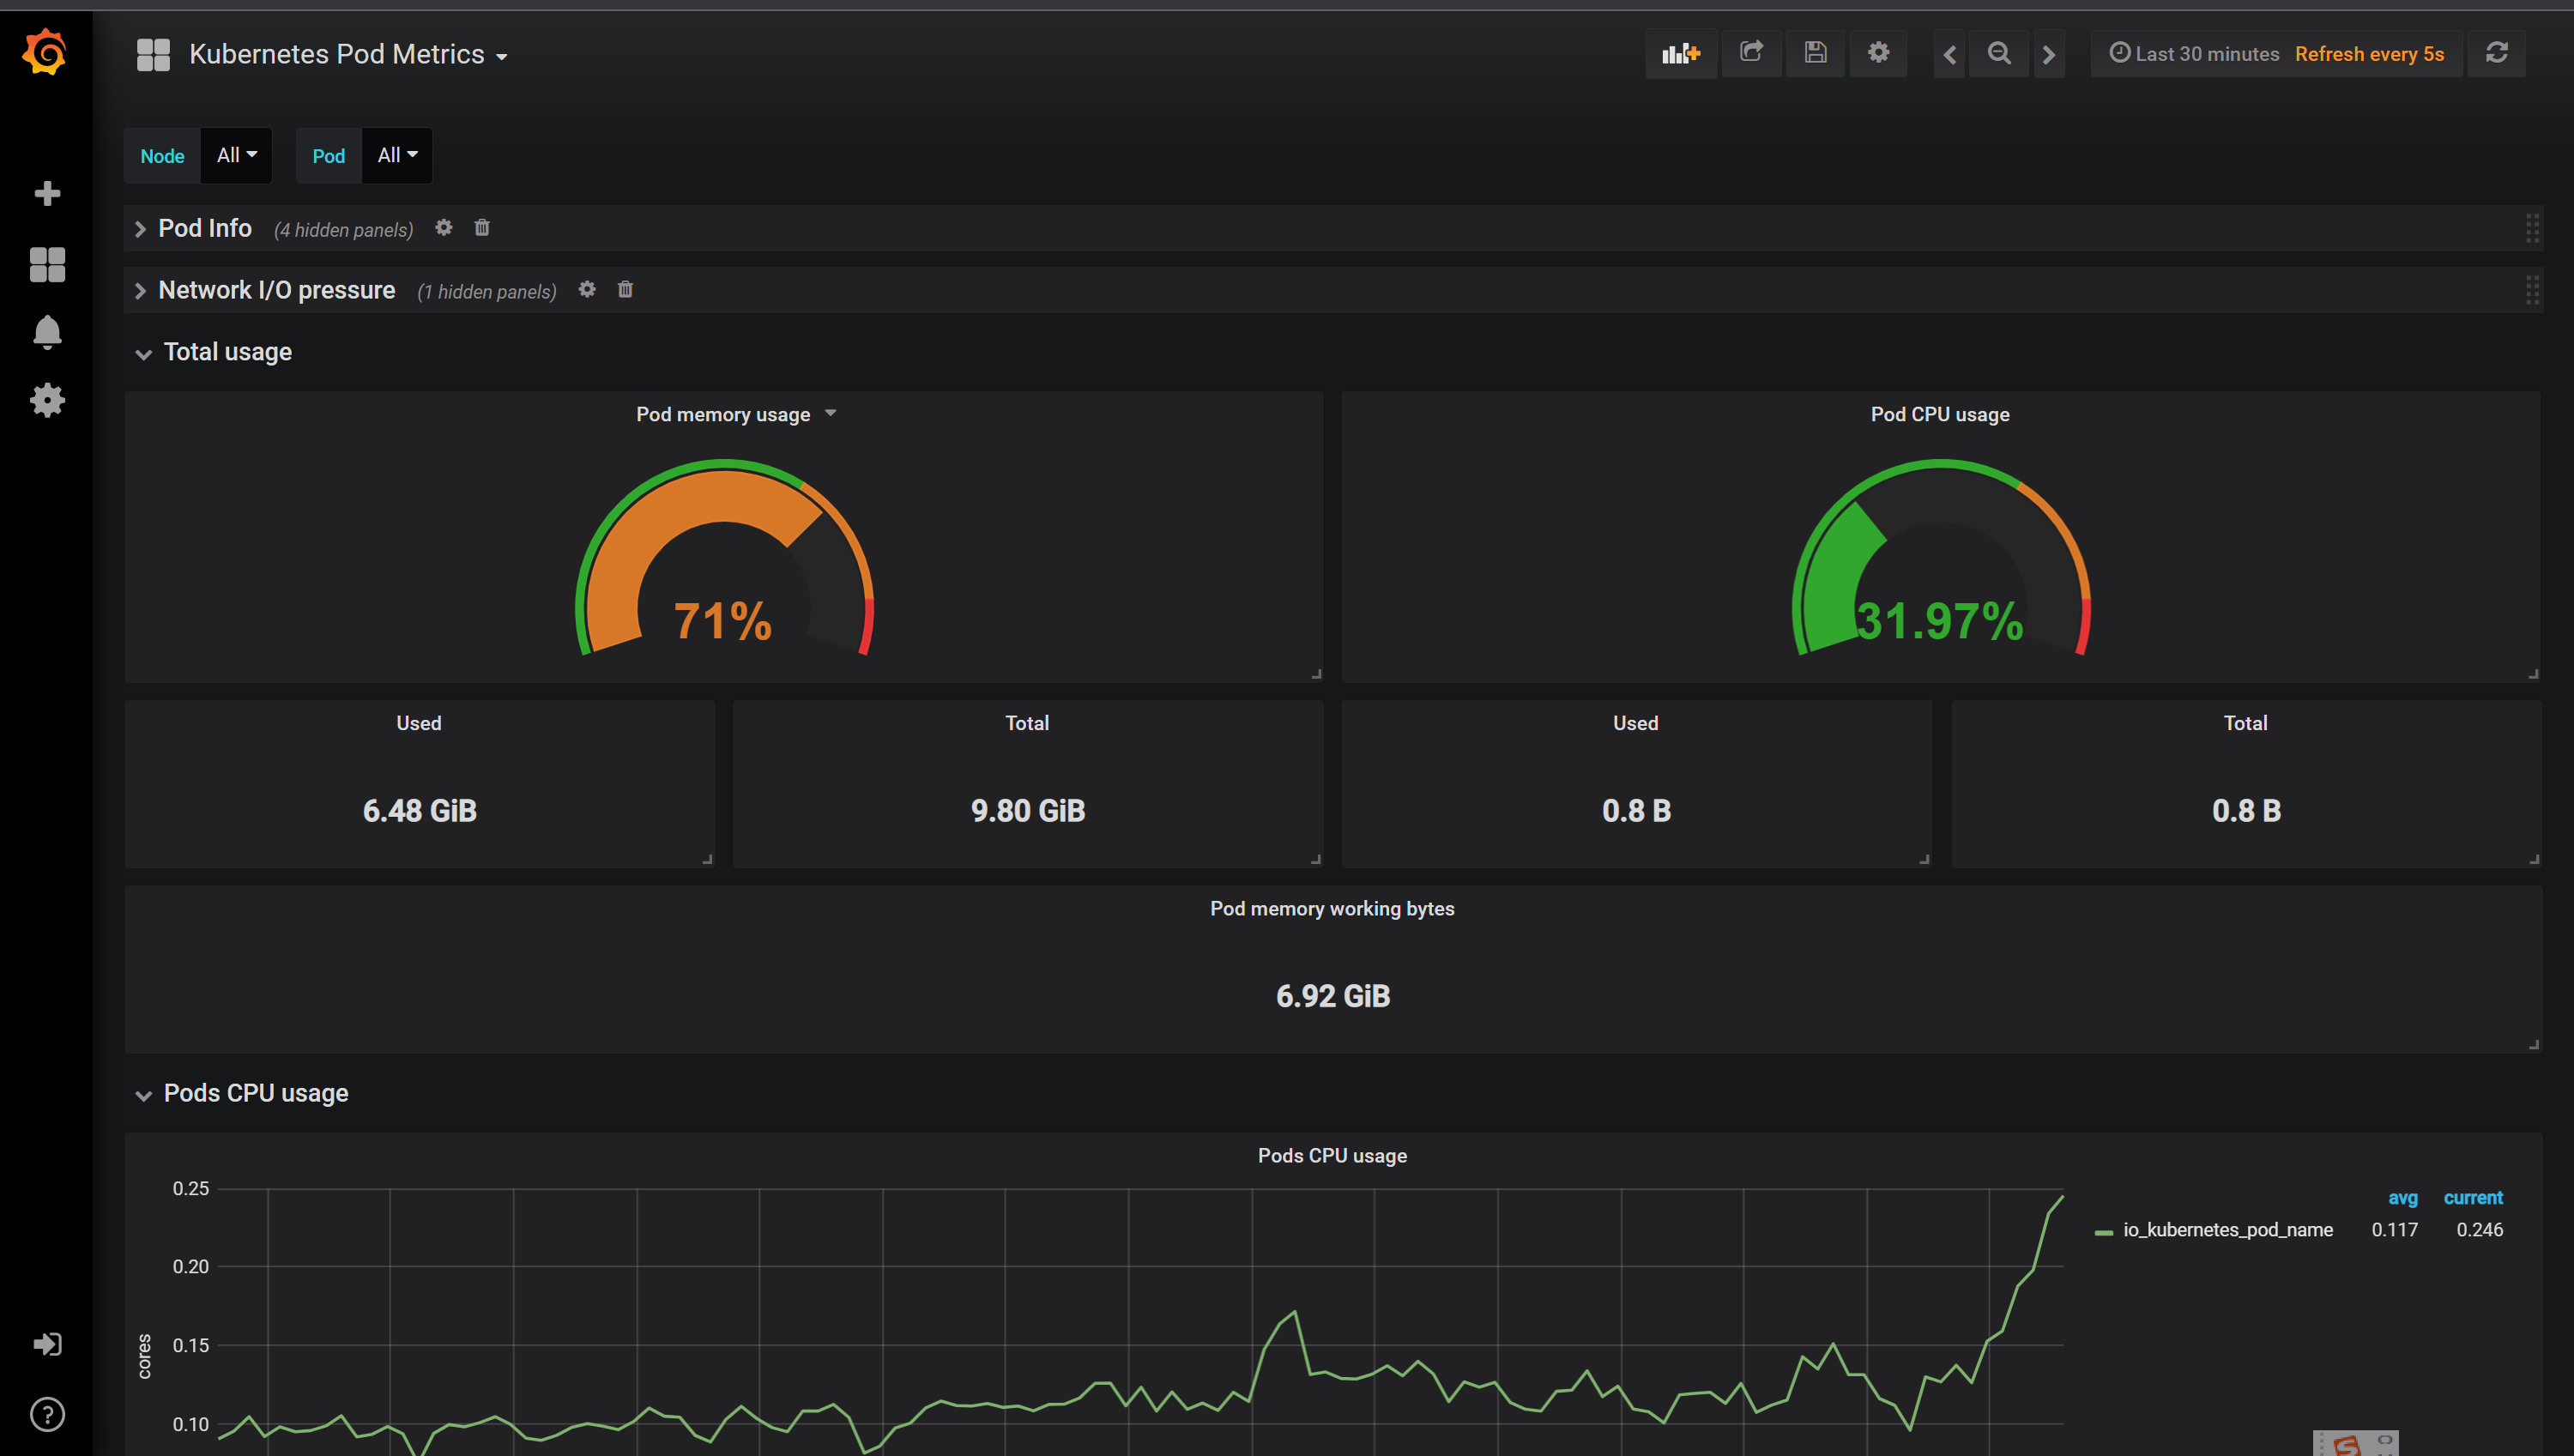
Task: Click the memory Used panel showing 6.48 GiB
Action: (420, 784)
